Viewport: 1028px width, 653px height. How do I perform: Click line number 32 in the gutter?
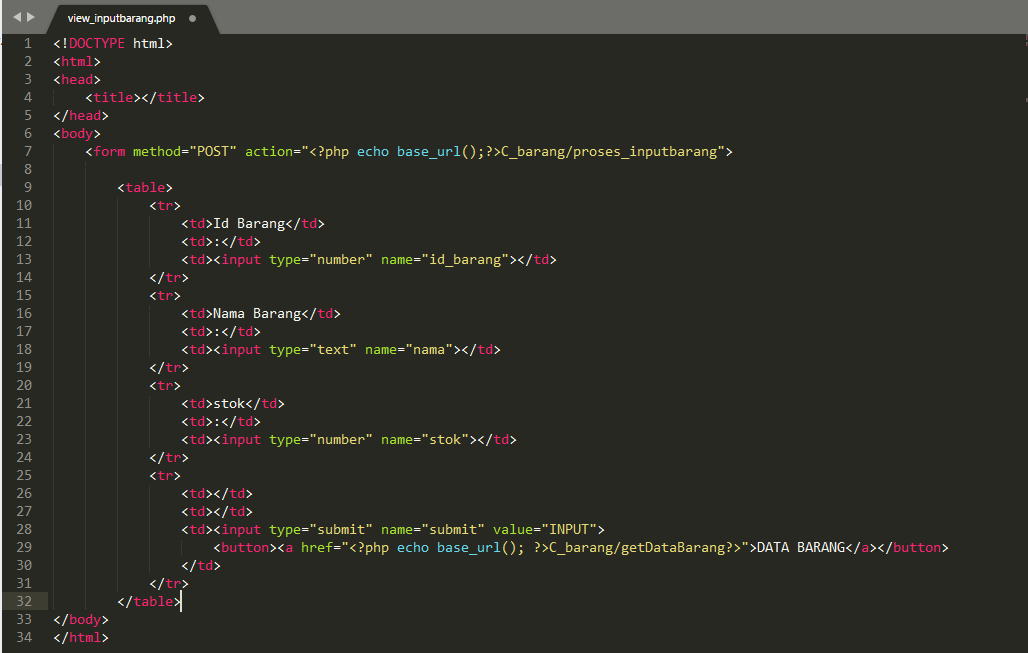pyautogui.click(x=23, y=601)
